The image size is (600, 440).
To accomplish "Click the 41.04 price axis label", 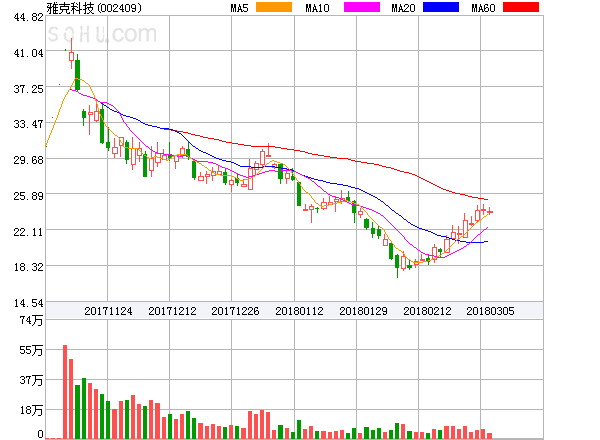I will [28, 53].
